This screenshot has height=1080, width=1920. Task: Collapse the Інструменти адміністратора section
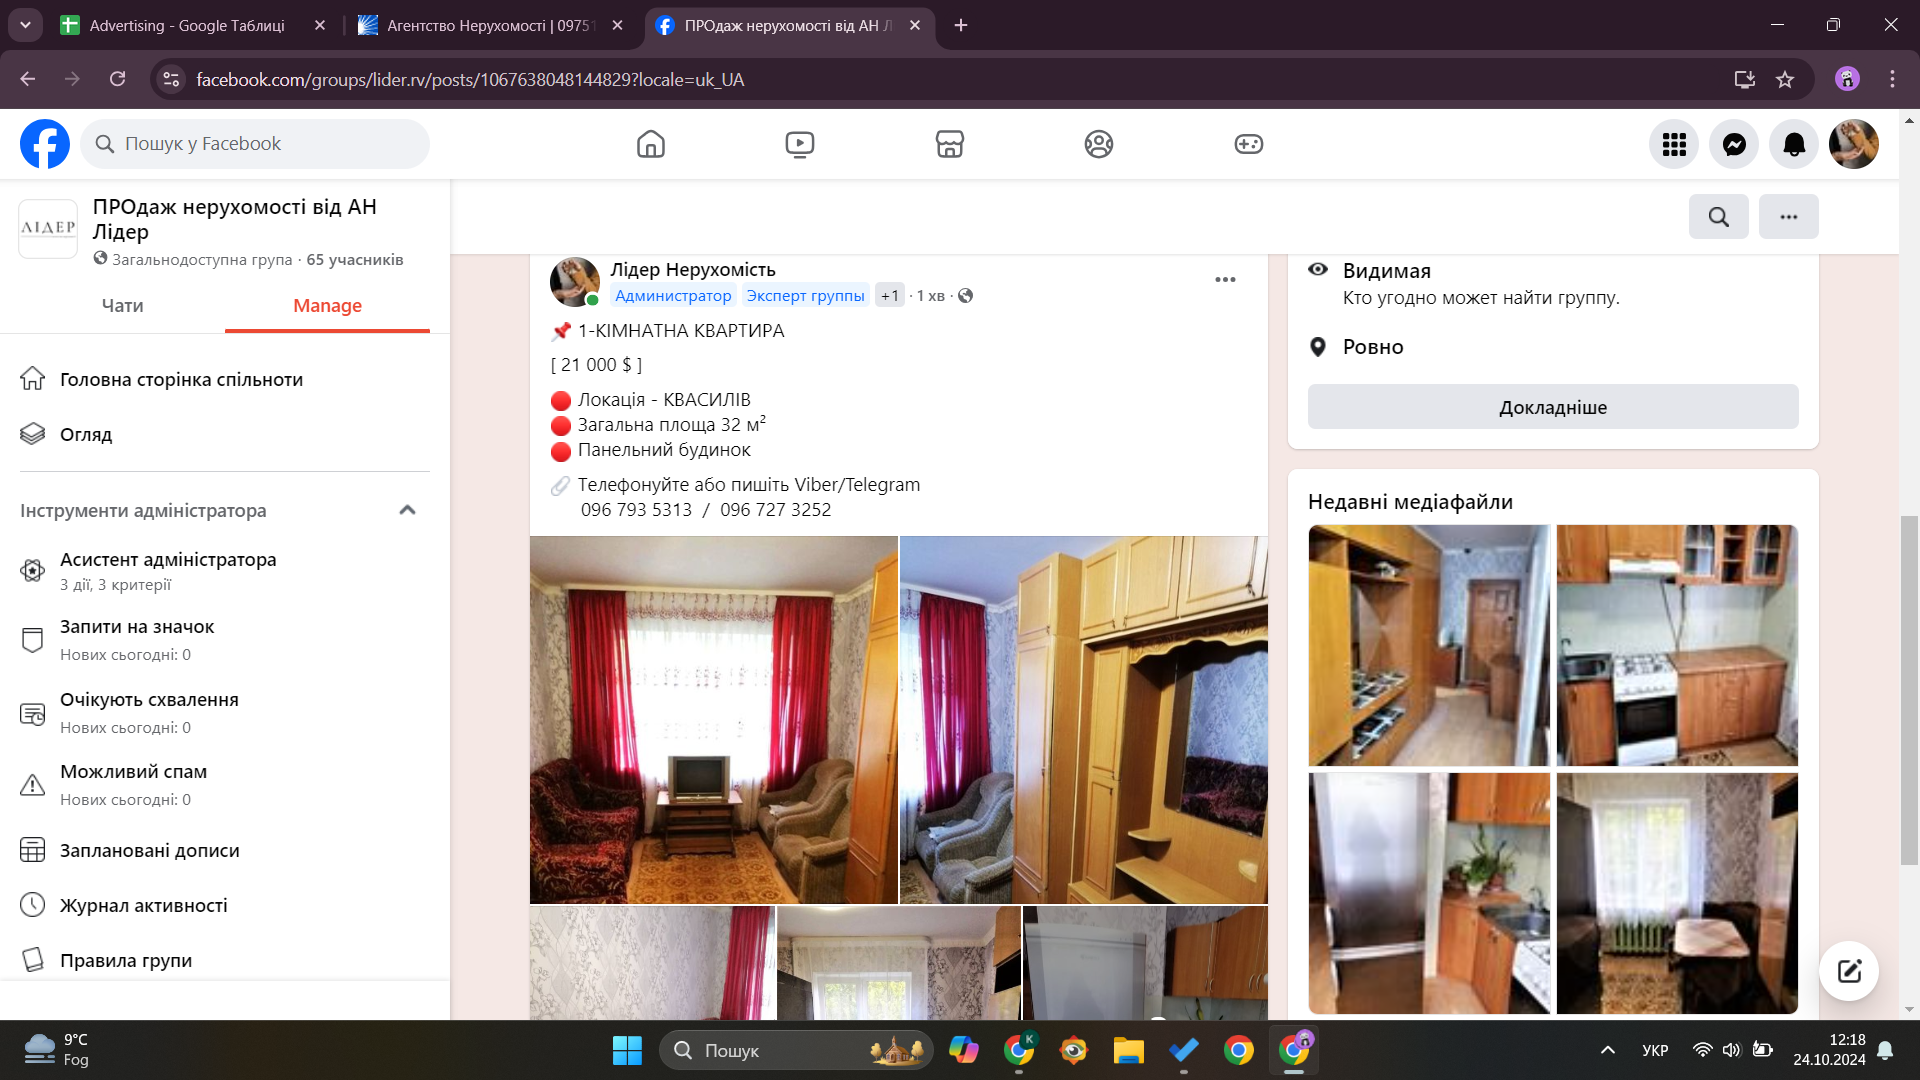pos(407,510)
